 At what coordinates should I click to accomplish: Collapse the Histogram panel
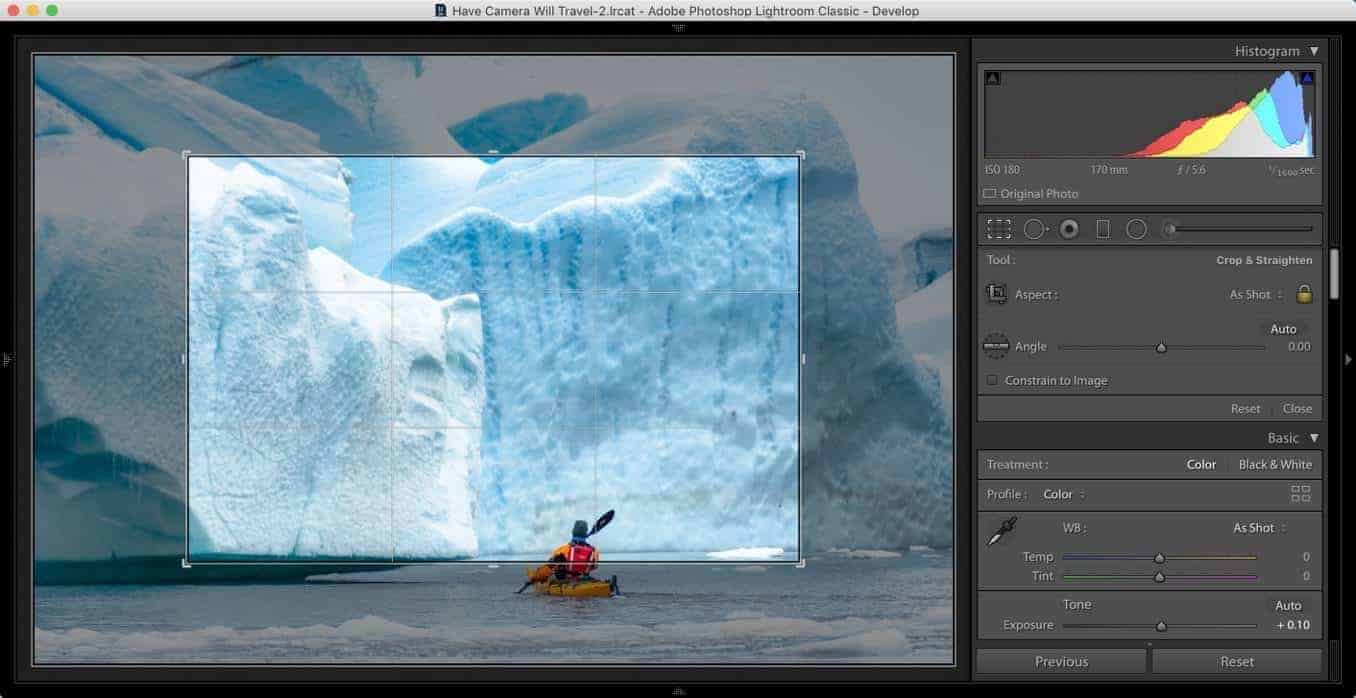1314,51
